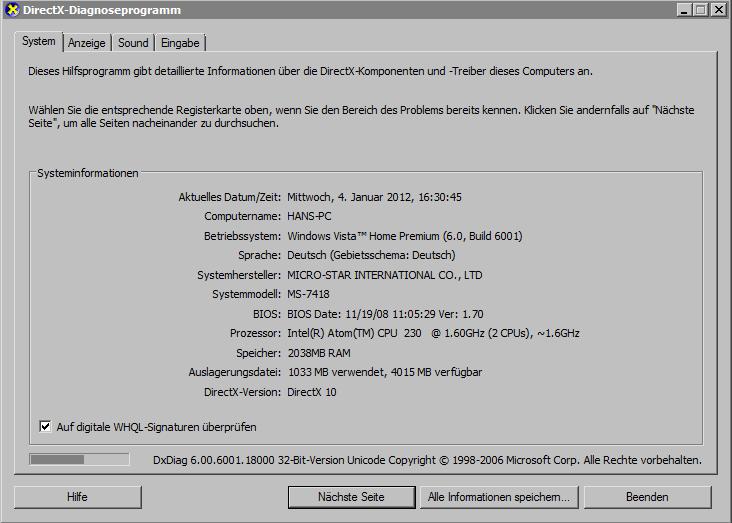Click the computer name HANS-PC

pos(309,216)
